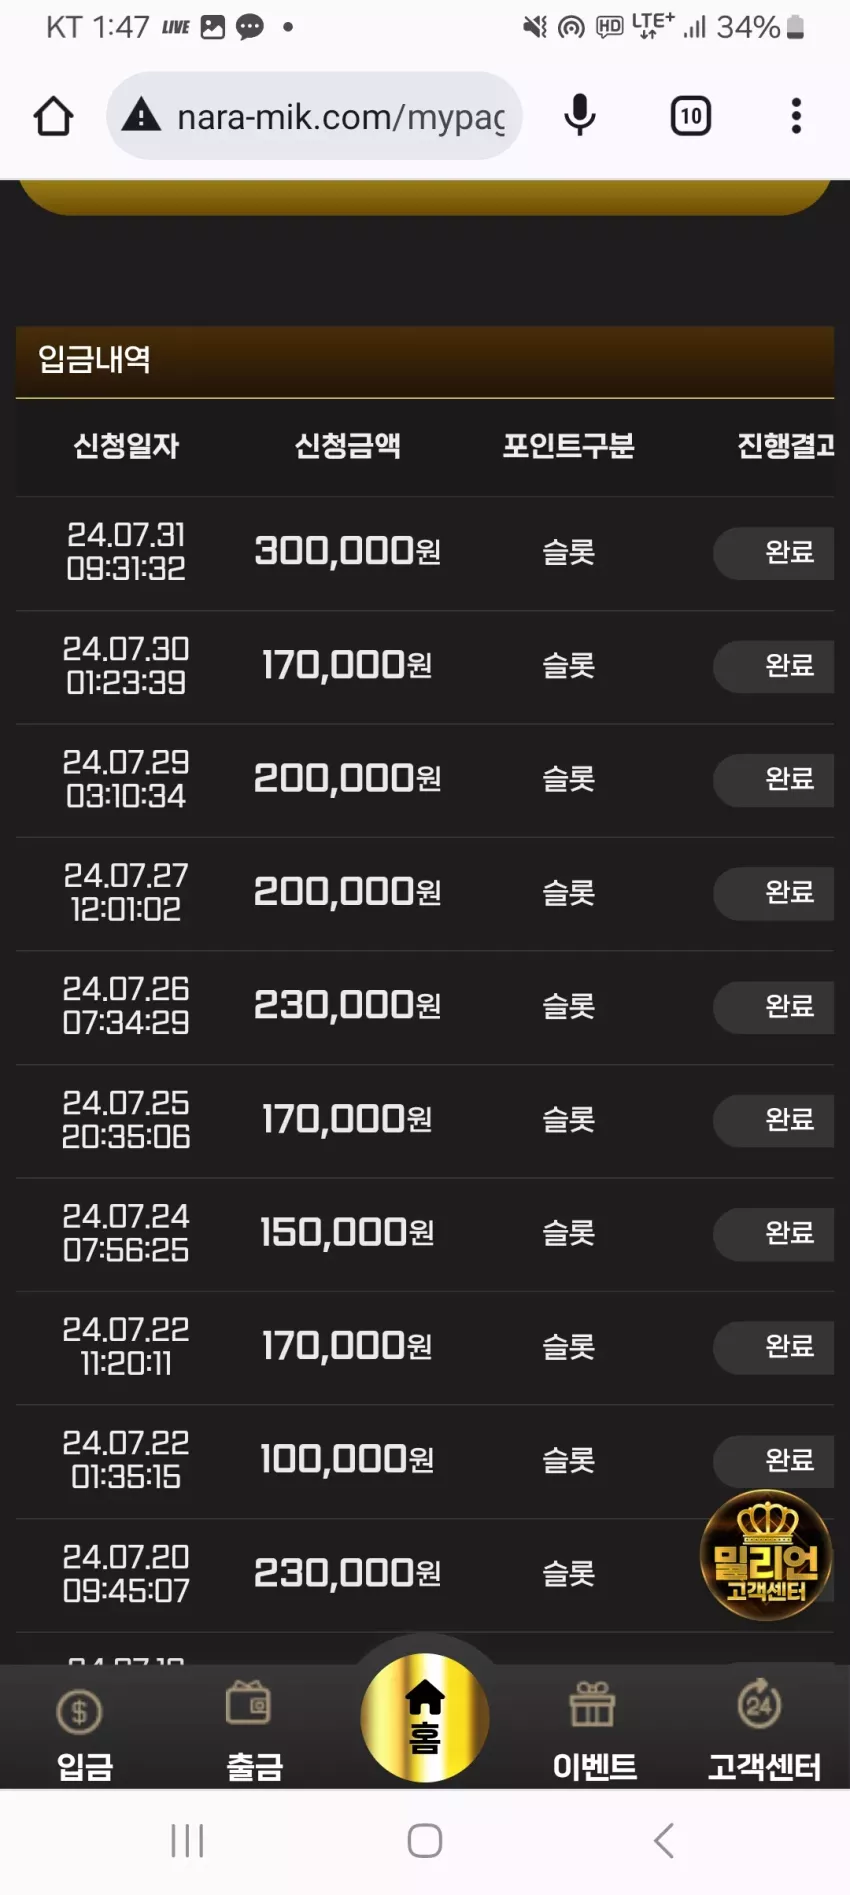This screenshot has height=1895, width=850.
Task: Tap the microphone voice search icon
Action: point(580,116)
